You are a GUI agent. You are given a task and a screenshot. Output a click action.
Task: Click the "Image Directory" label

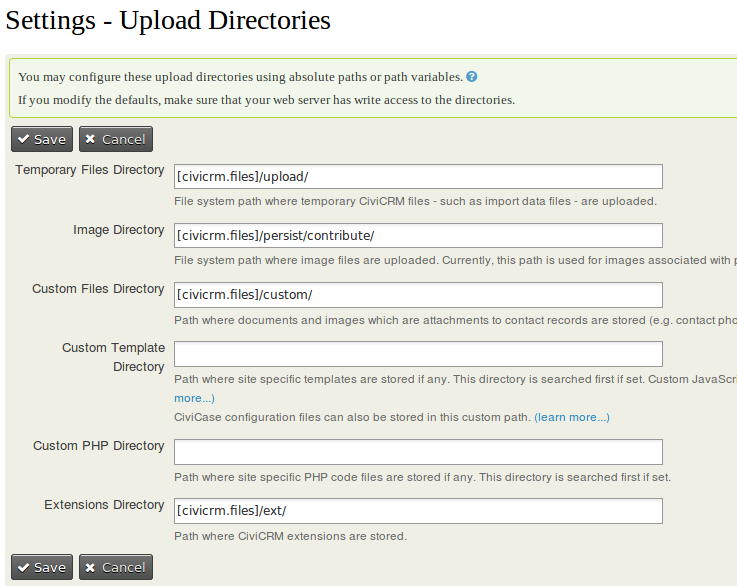tap(118, 230)
